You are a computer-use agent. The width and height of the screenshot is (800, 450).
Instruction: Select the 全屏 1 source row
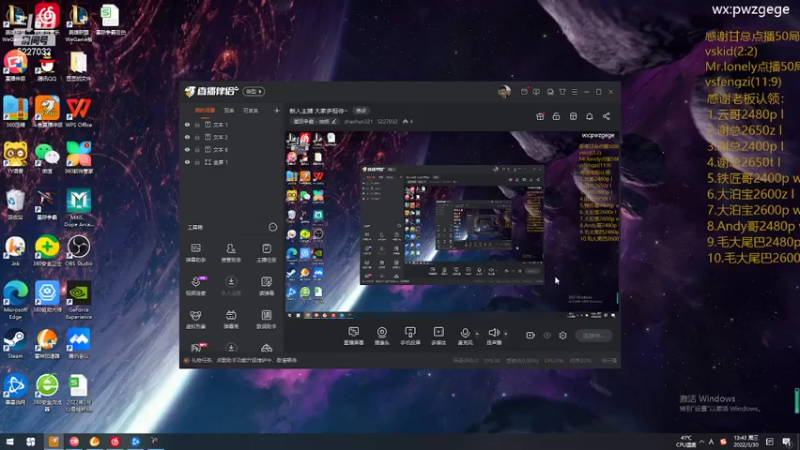click(232, 162)
